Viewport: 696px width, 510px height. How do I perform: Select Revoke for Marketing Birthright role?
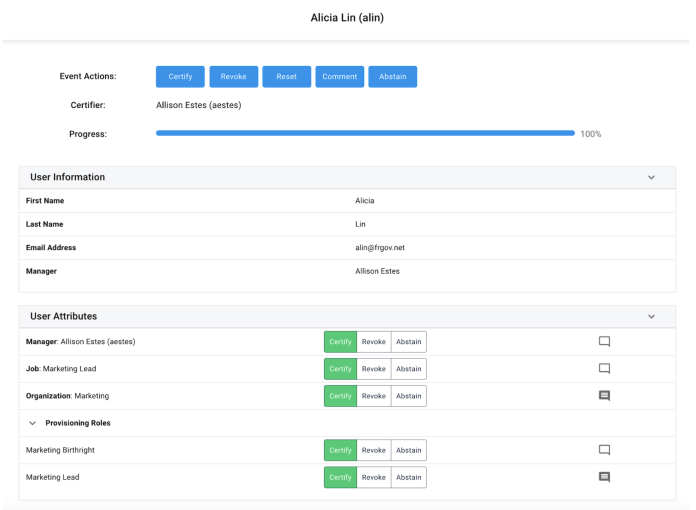373,450
